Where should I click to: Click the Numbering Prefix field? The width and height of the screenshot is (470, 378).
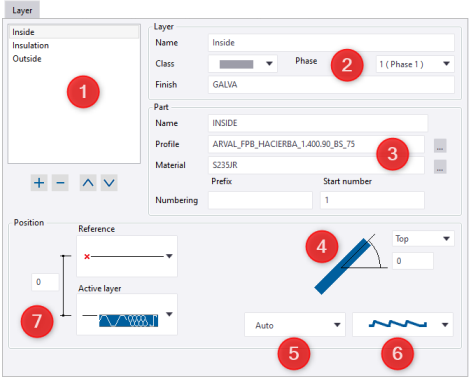pos(260,200)
